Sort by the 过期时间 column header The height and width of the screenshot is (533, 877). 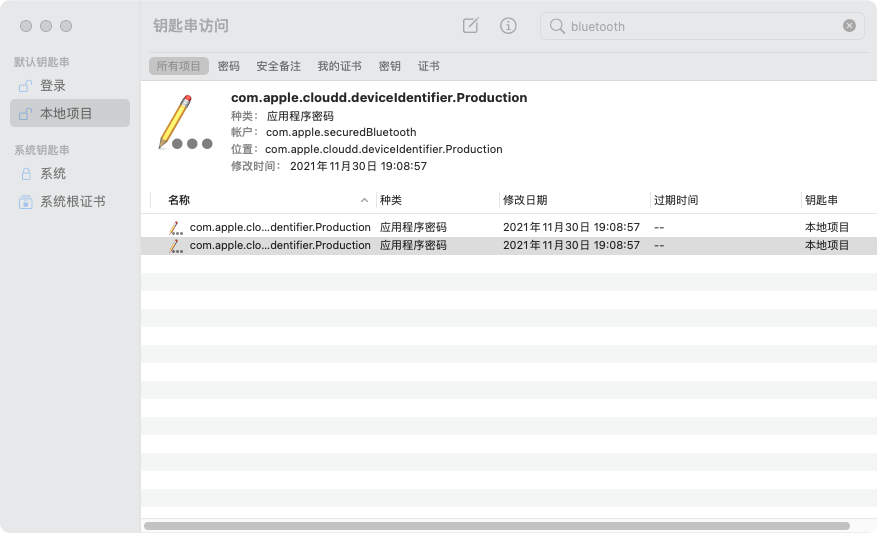click(676, 200)
